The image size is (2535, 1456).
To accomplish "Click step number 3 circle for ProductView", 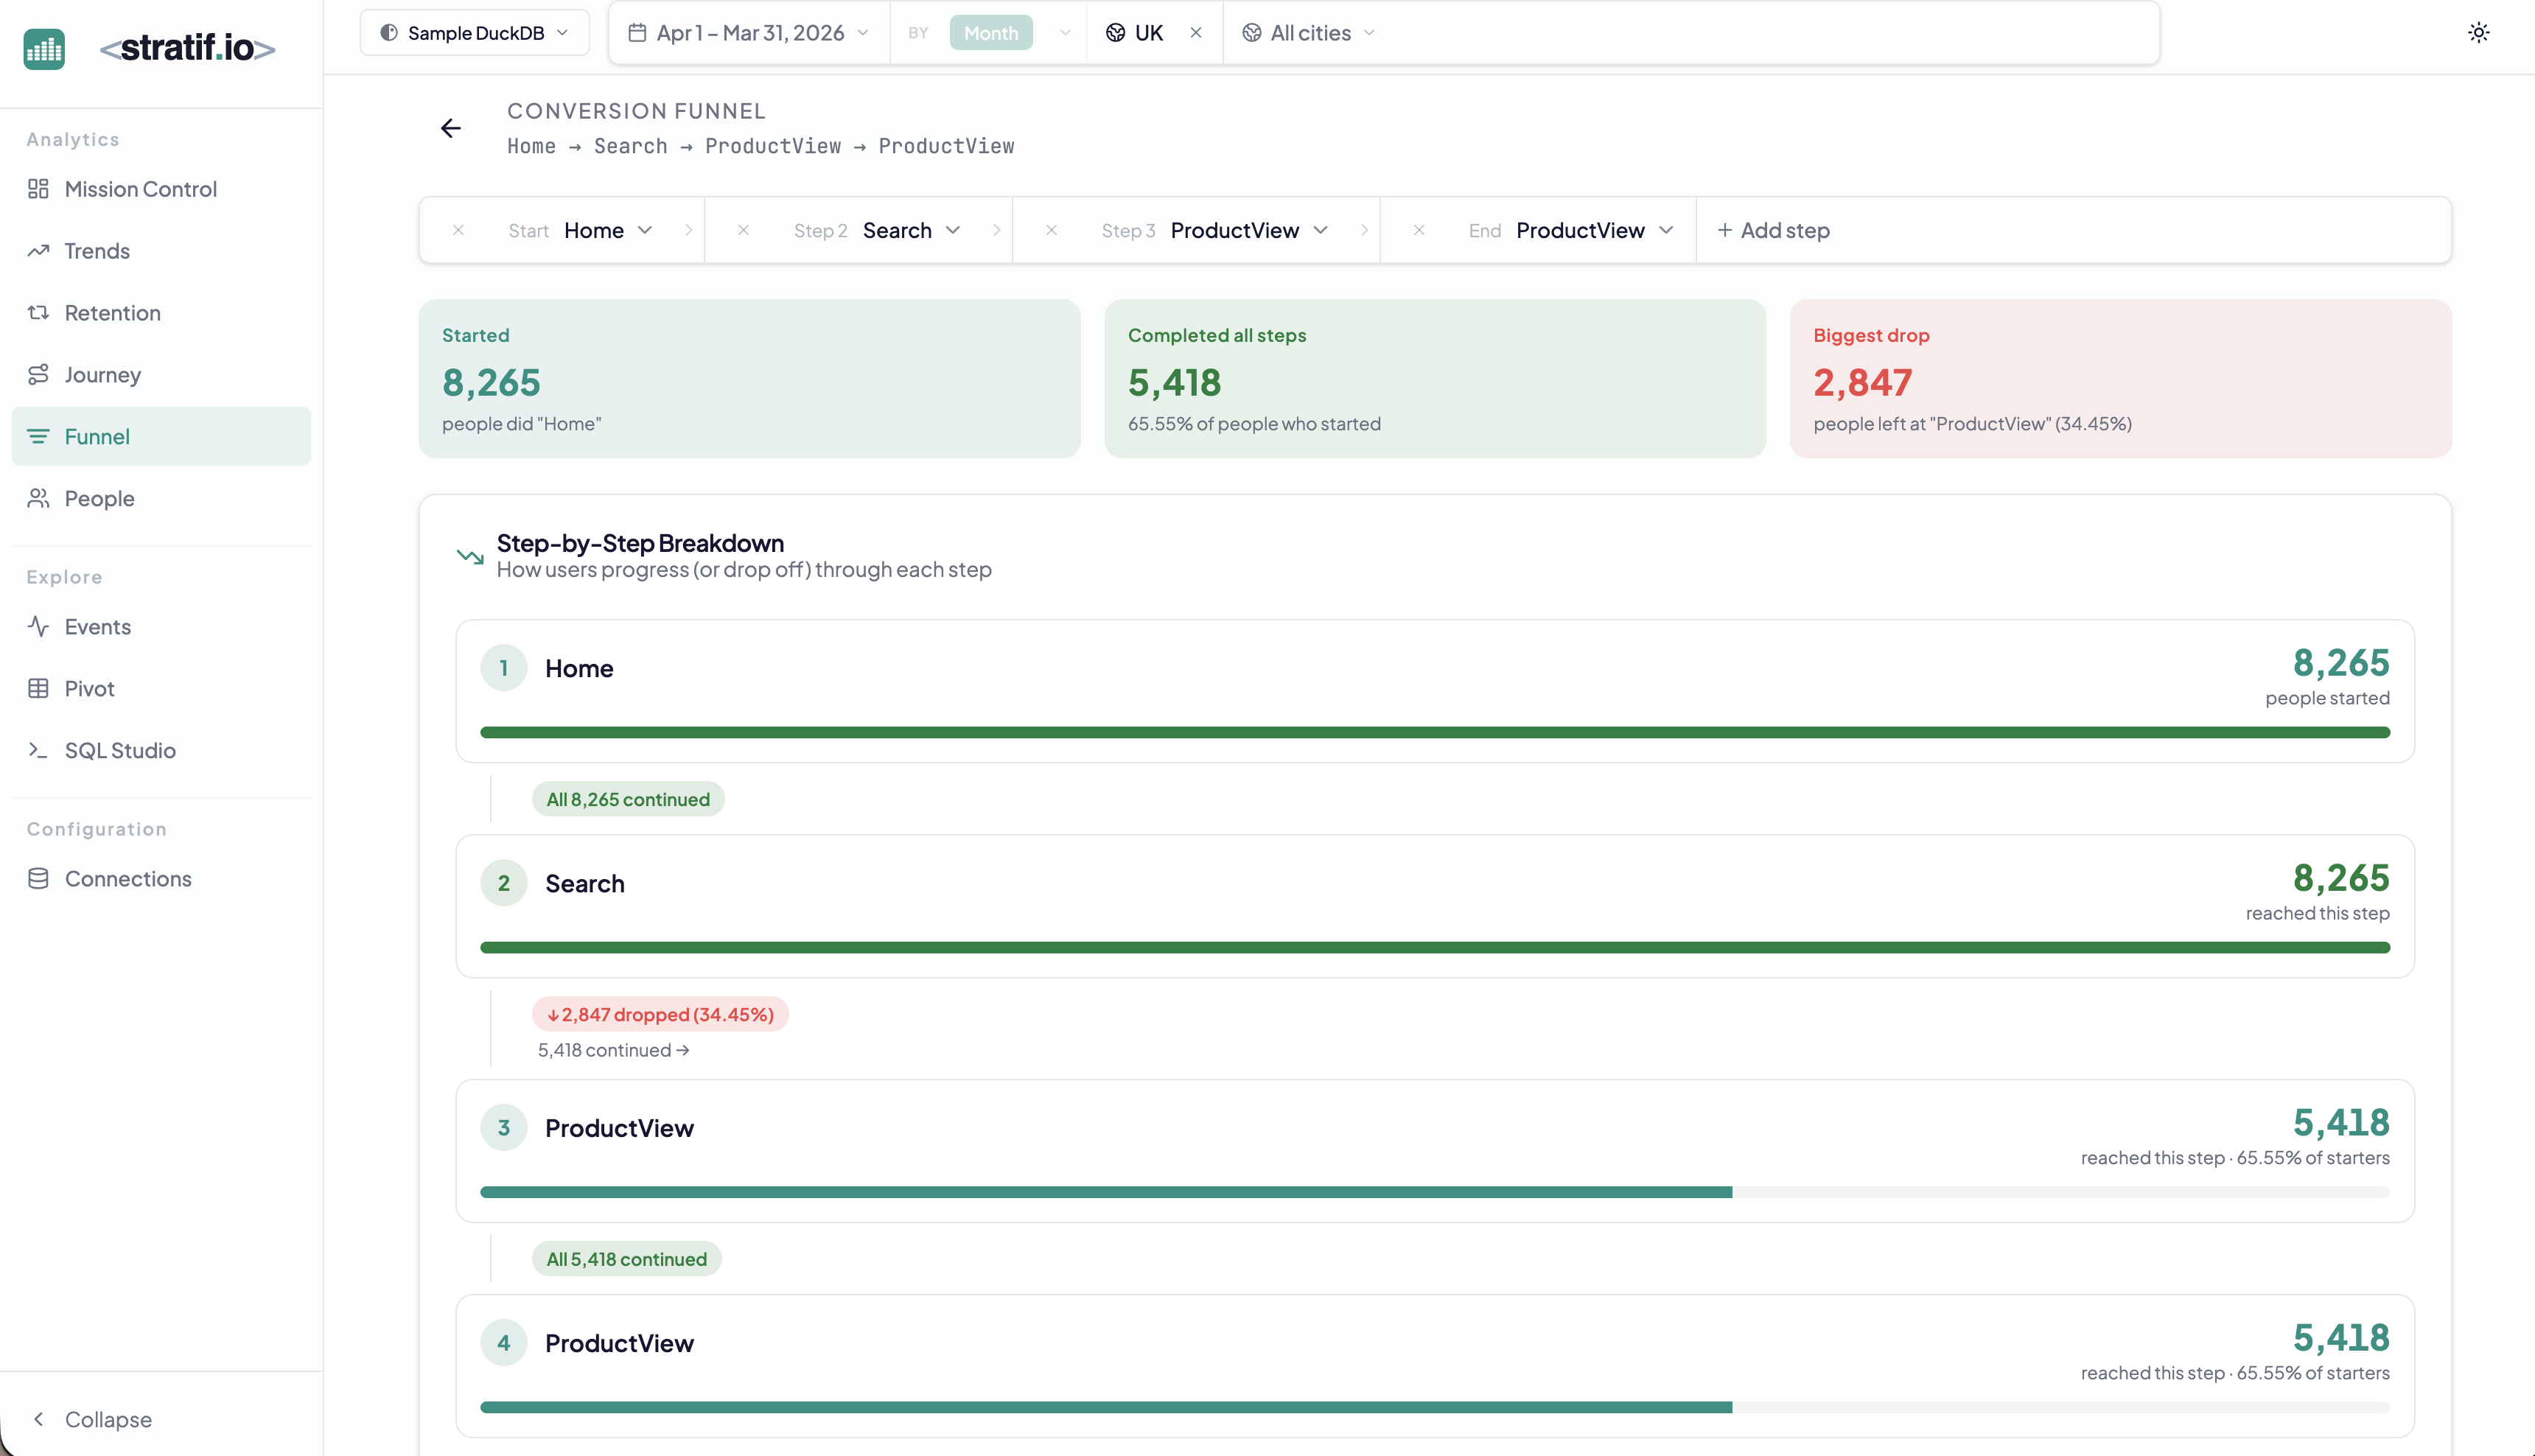I will [x=504, y=1127].
